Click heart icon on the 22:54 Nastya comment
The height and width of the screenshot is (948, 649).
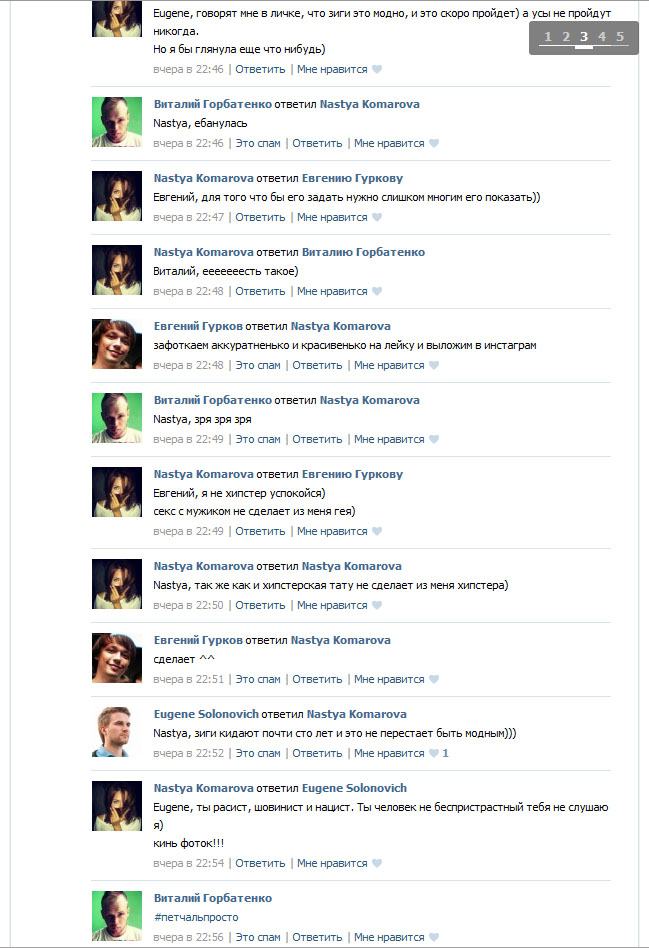pos(377,863)
